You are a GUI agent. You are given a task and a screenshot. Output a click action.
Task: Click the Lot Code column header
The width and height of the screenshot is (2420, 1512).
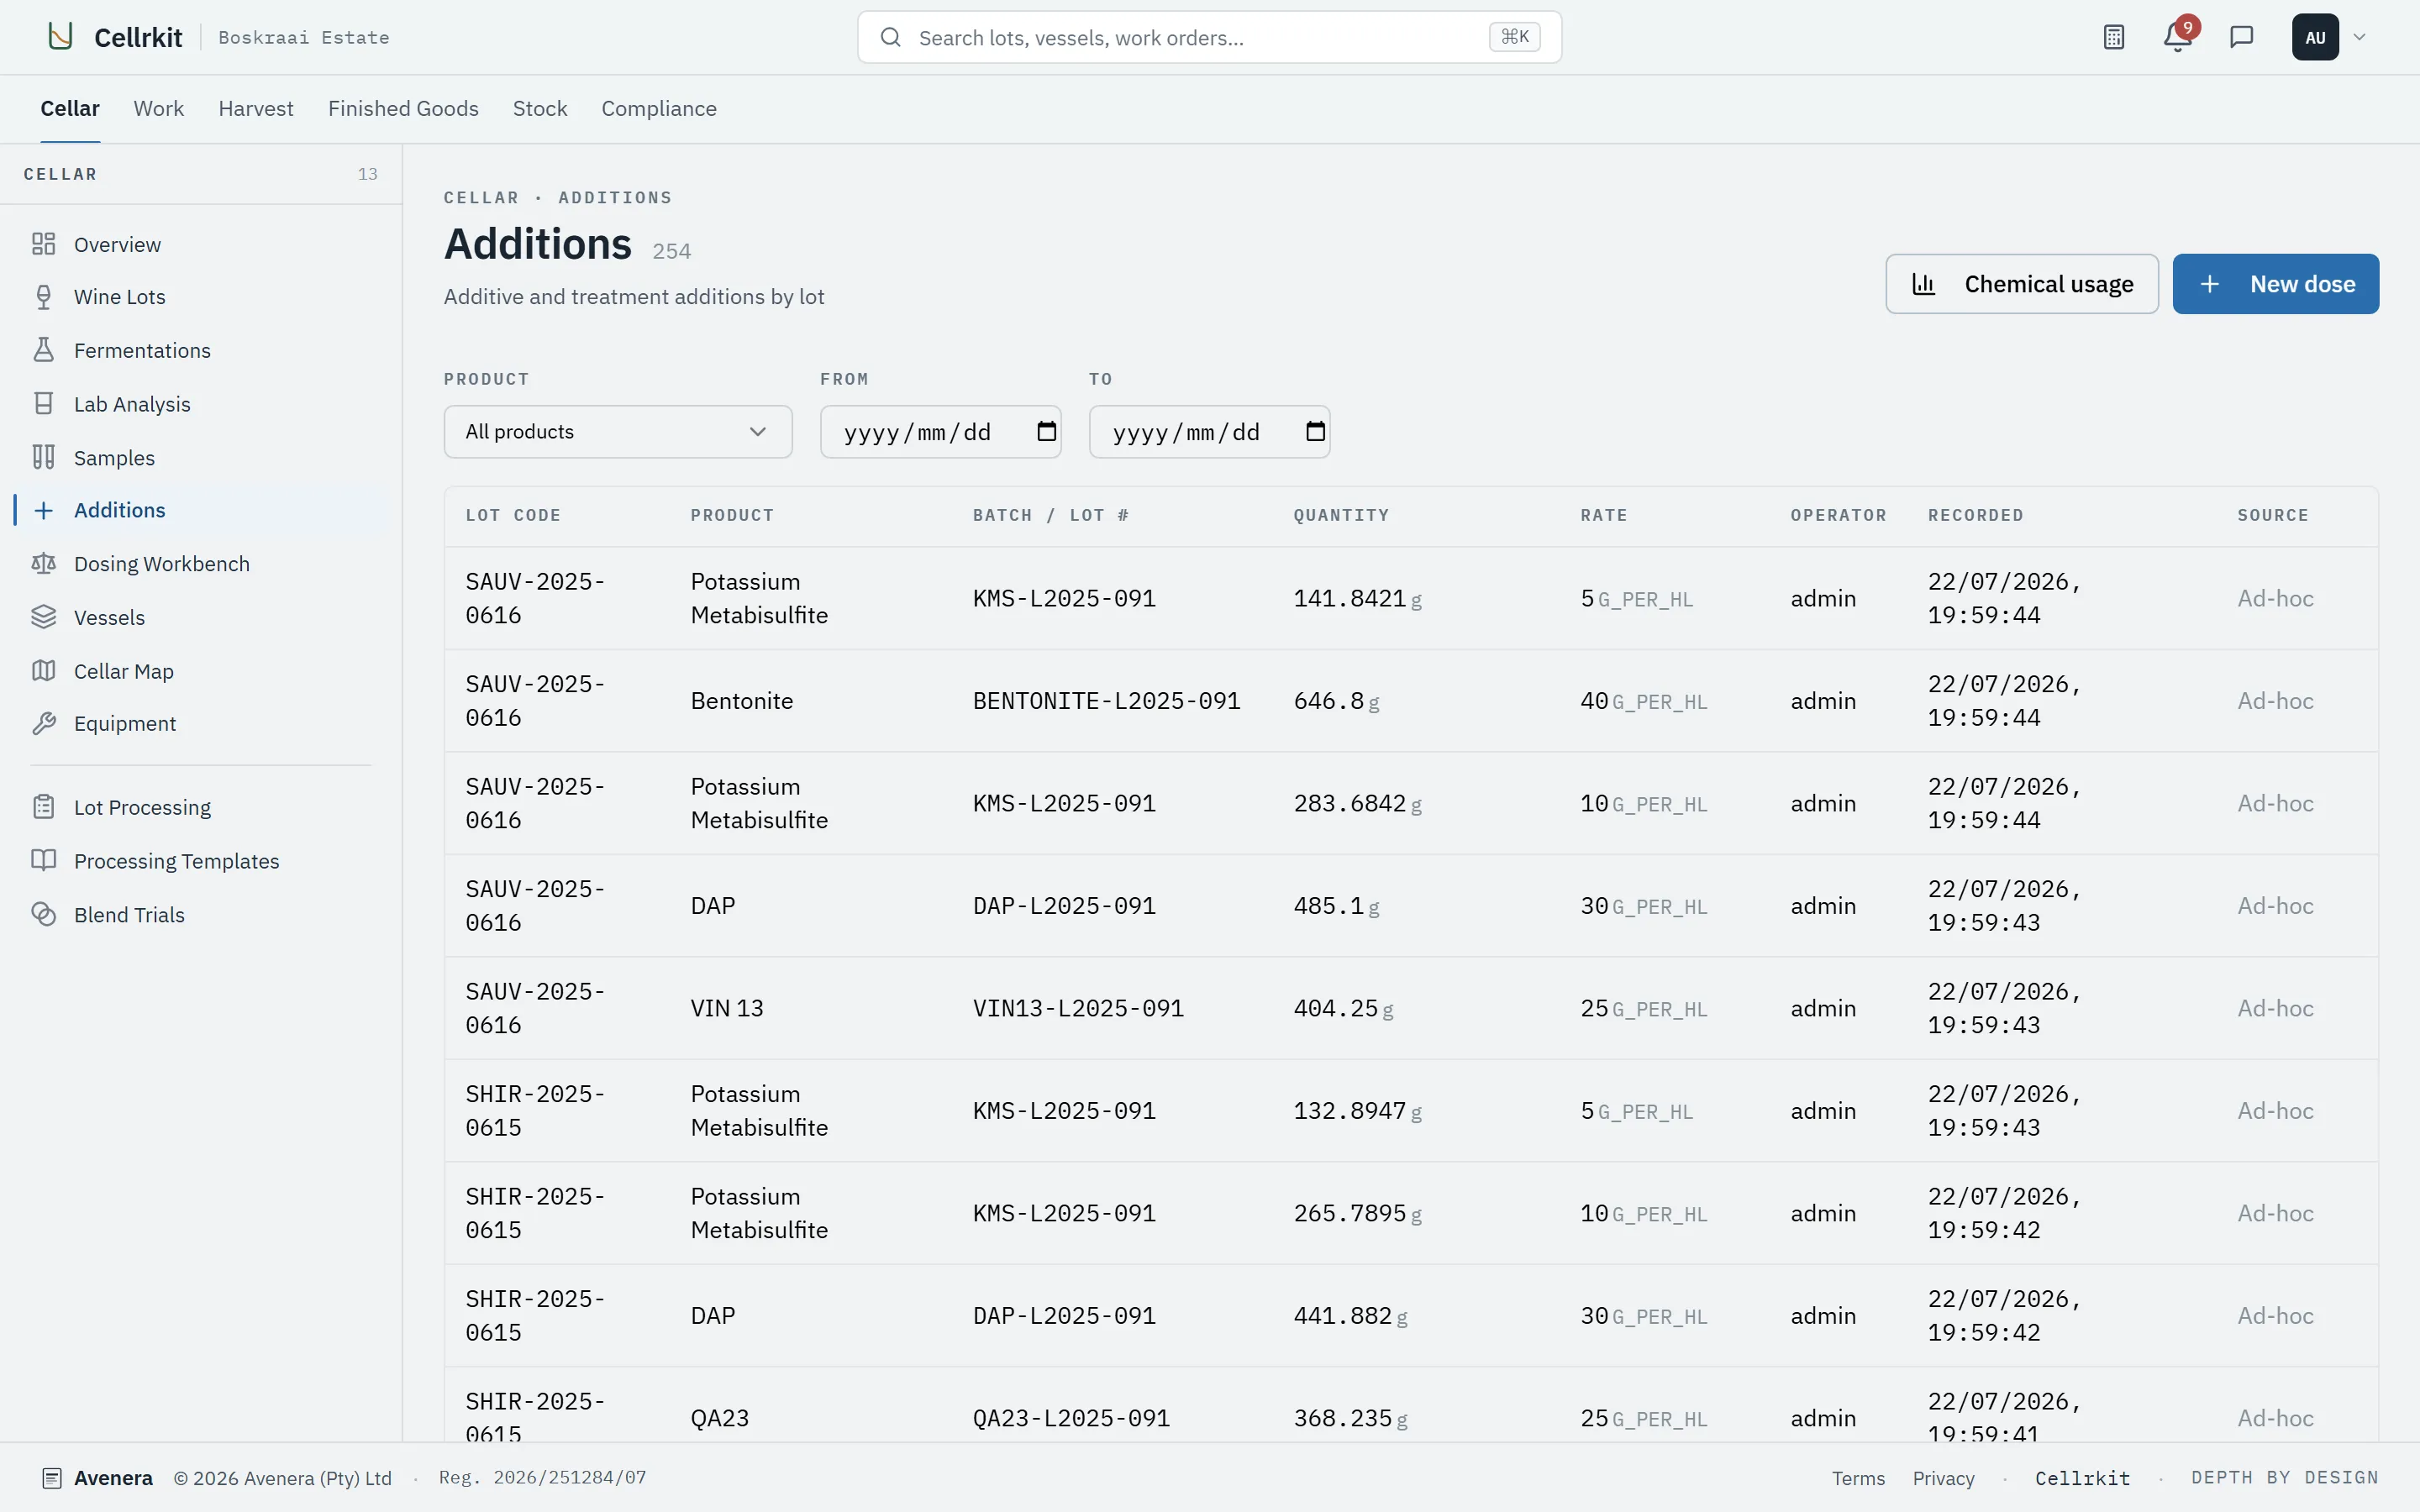click(x=513, y=515)
